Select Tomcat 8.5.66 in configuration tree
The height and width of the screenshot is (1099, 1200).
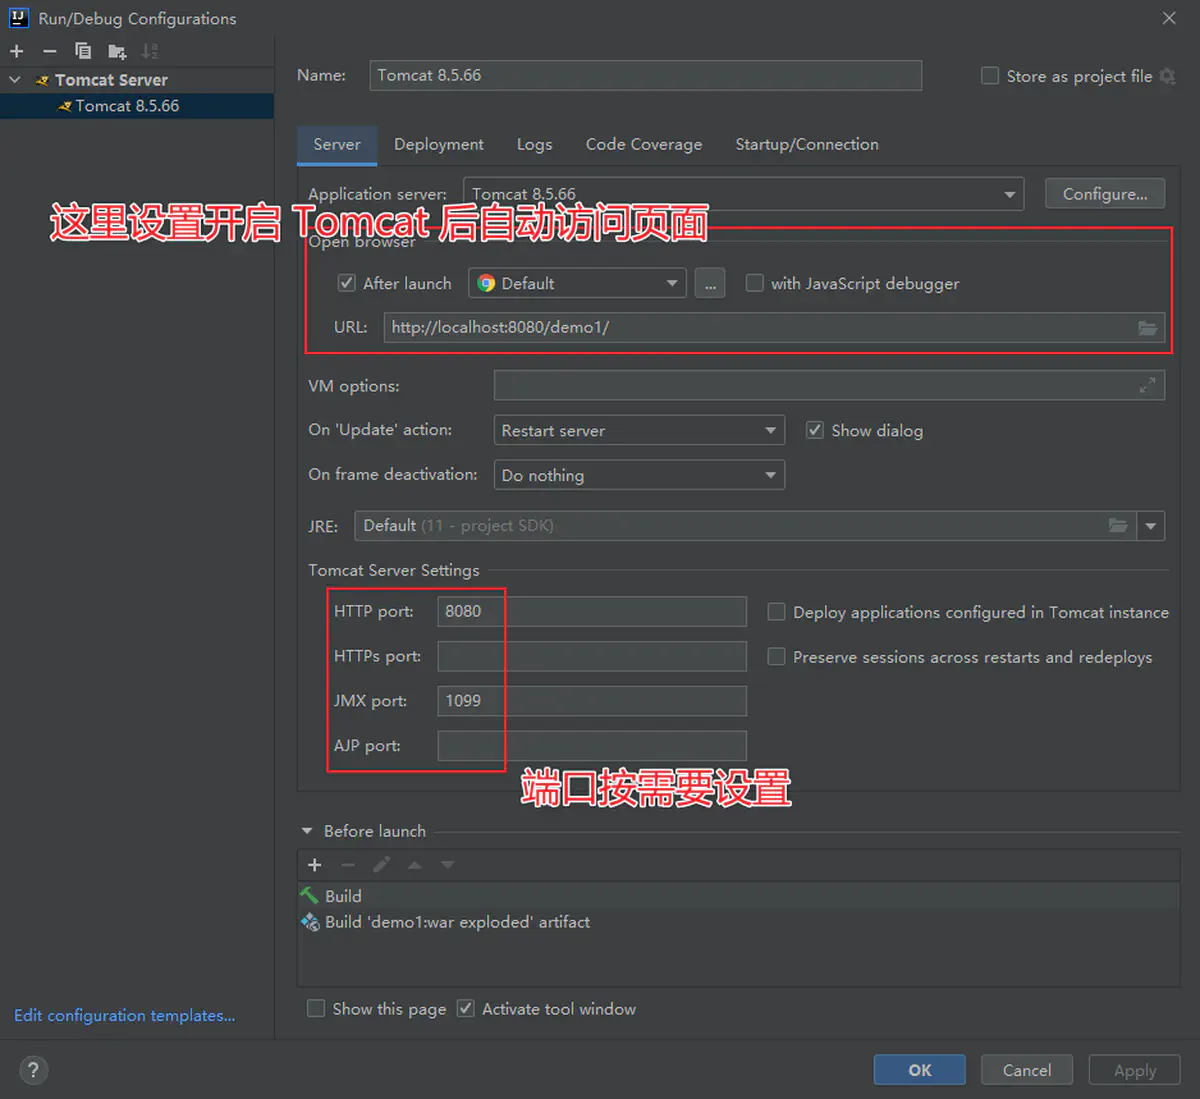pos(137,106)
